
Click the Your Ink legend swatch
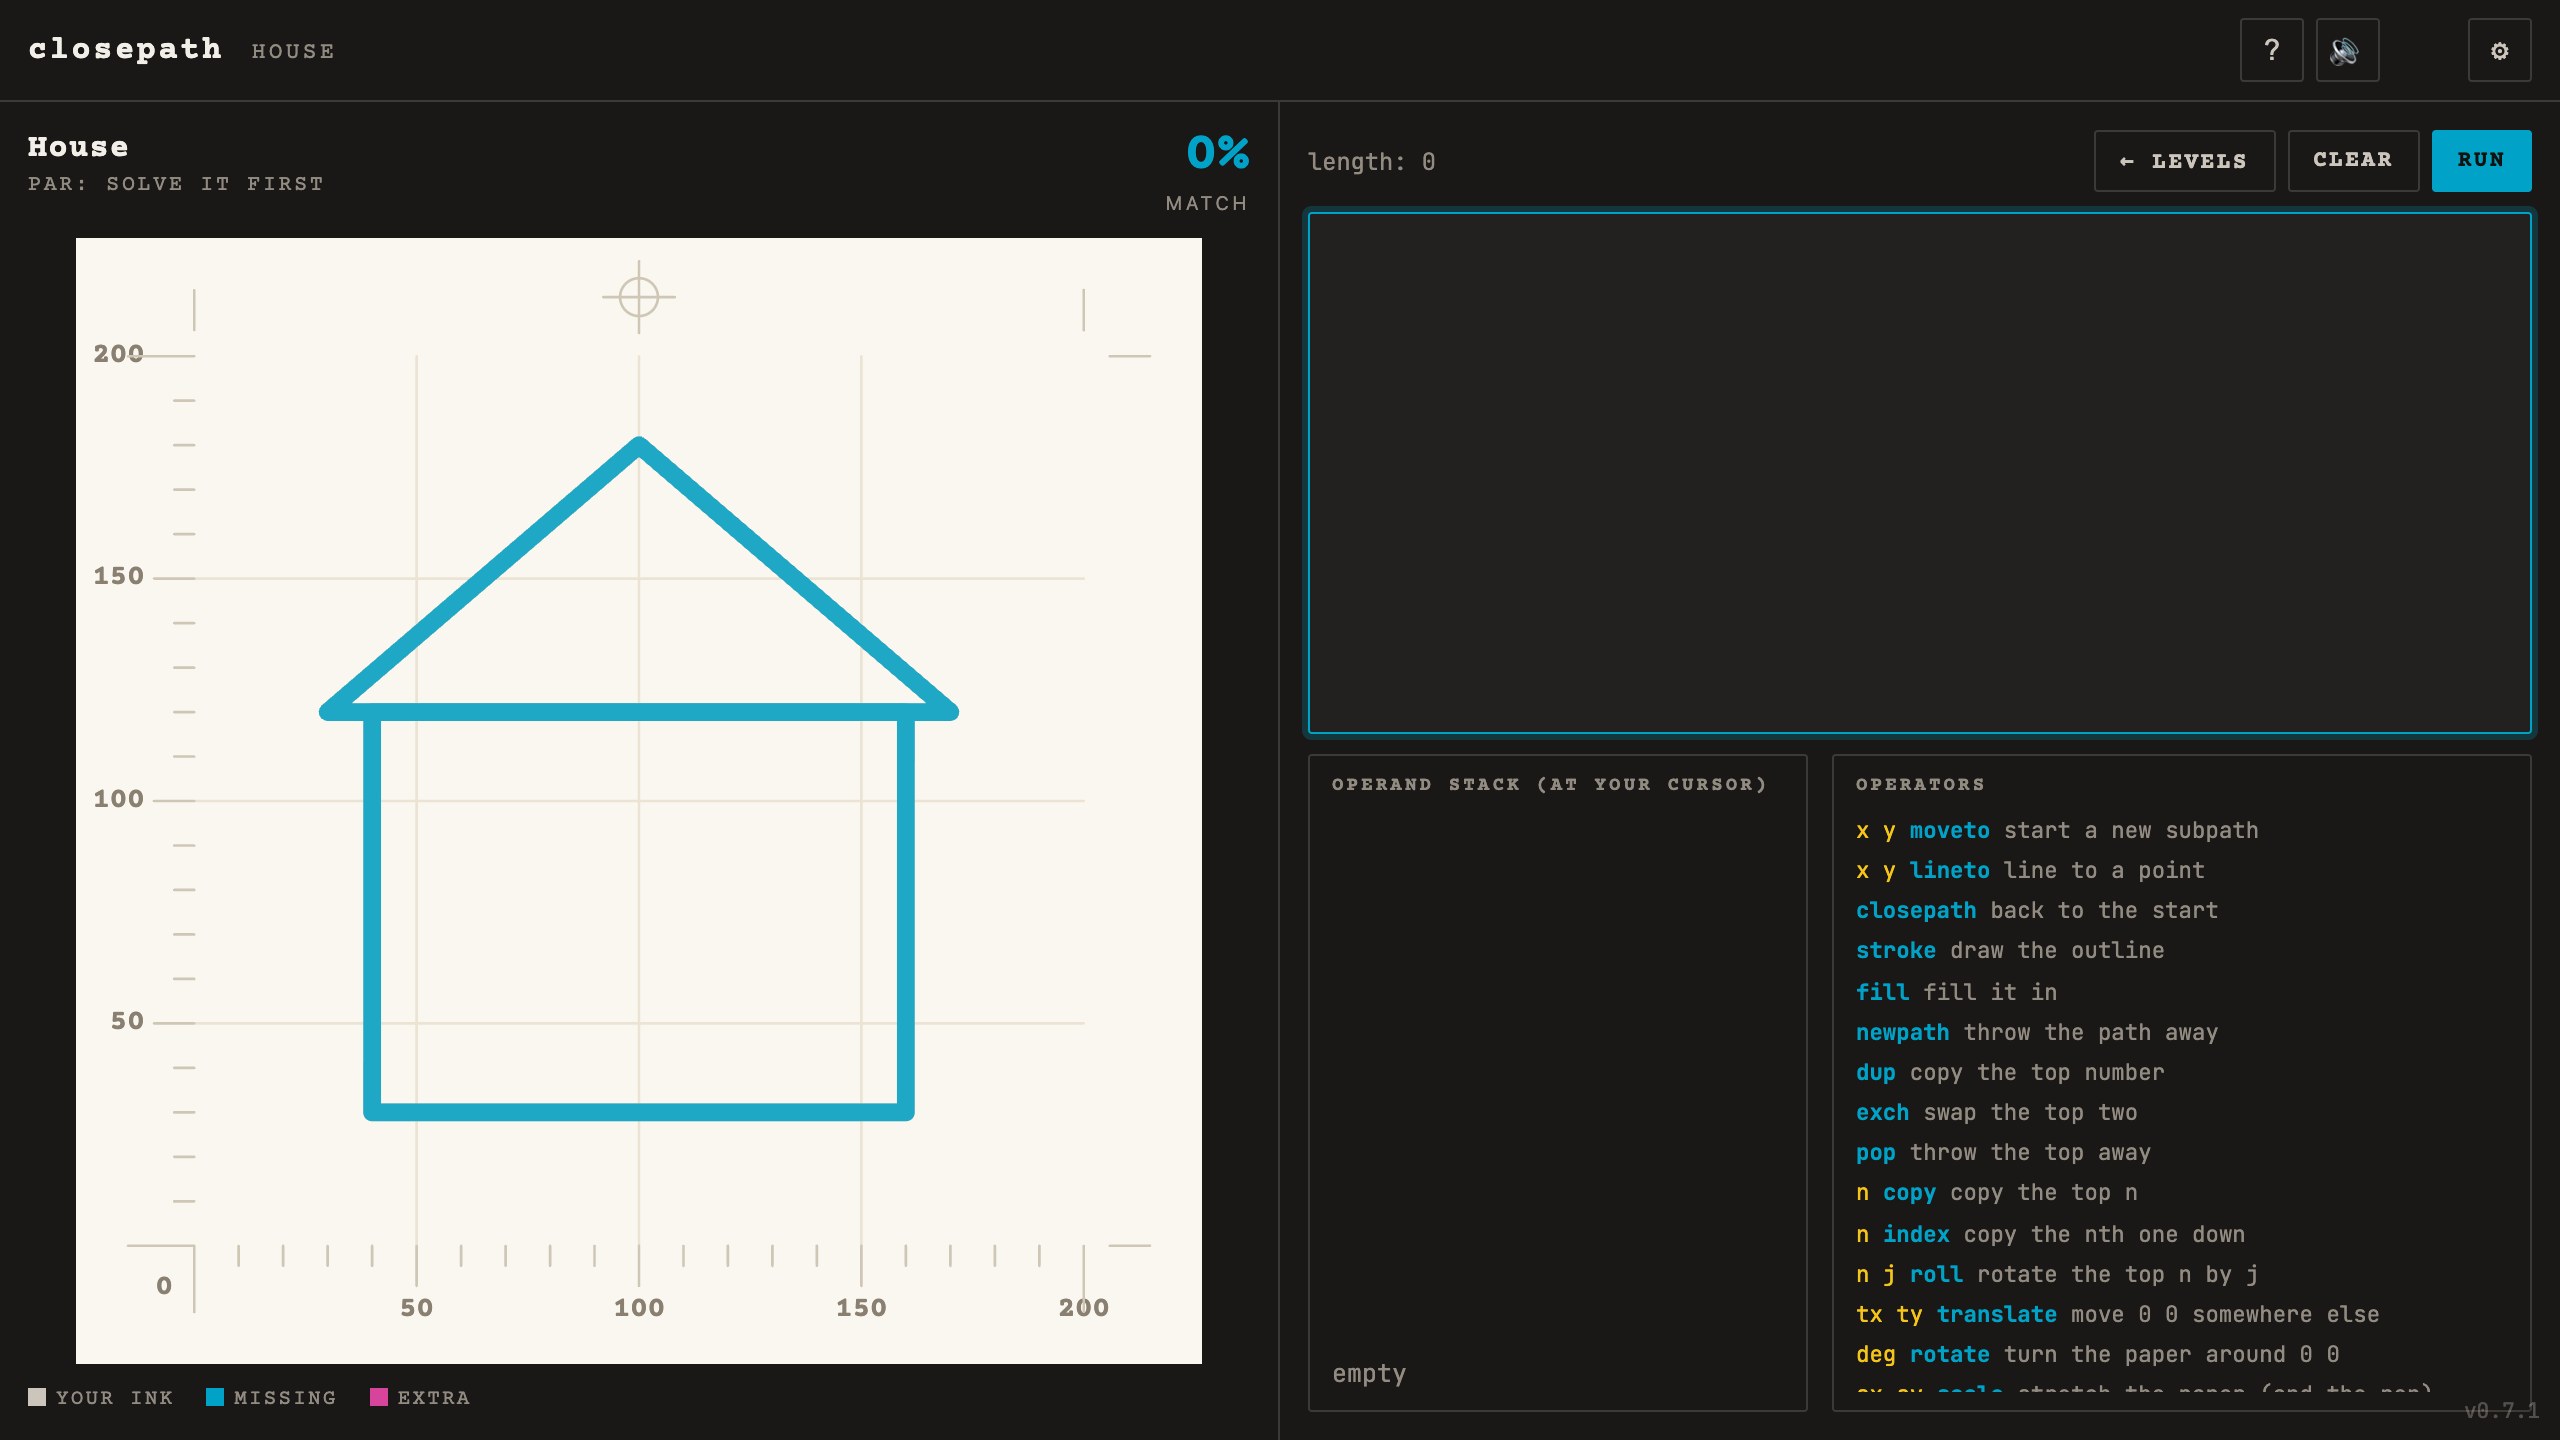37,1397
